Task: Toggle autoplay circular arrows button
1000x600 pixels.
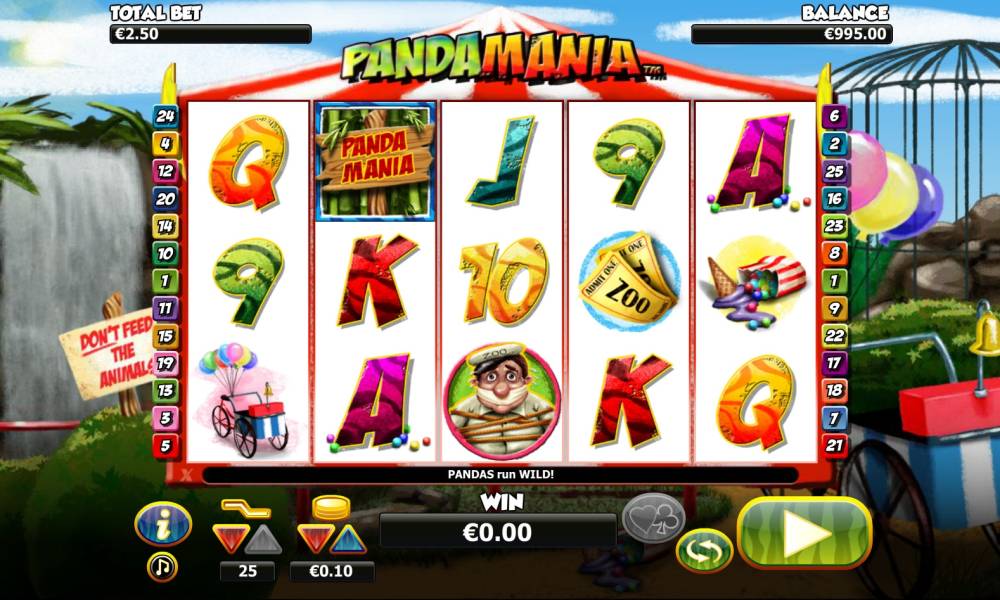Action: click(704, 551)
